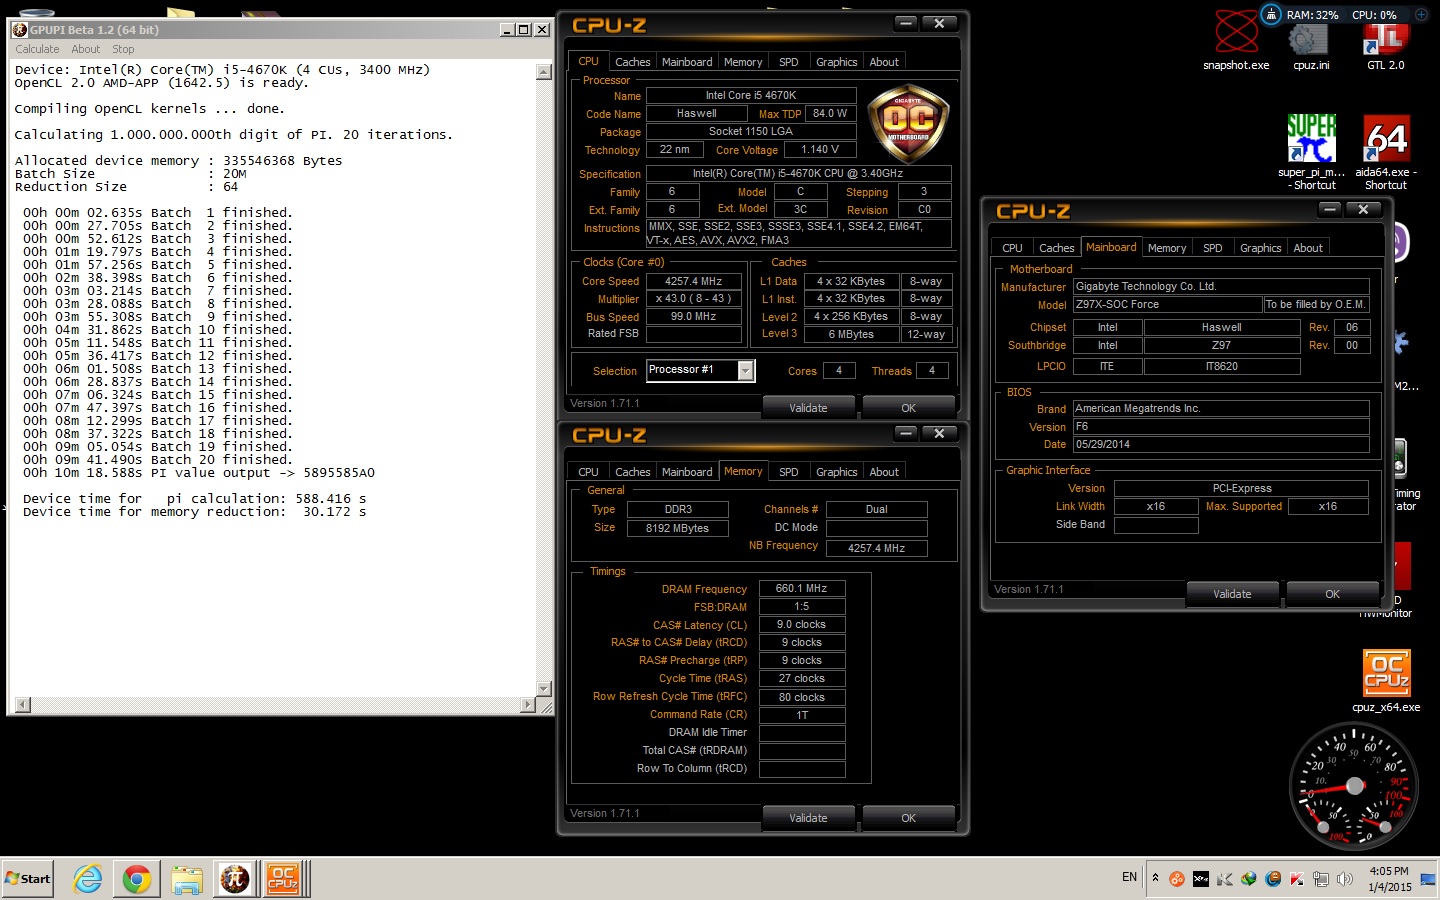Click Validate in the CPU tab window
Viewport: 1440px width, 900px height.
pos(808,408)
